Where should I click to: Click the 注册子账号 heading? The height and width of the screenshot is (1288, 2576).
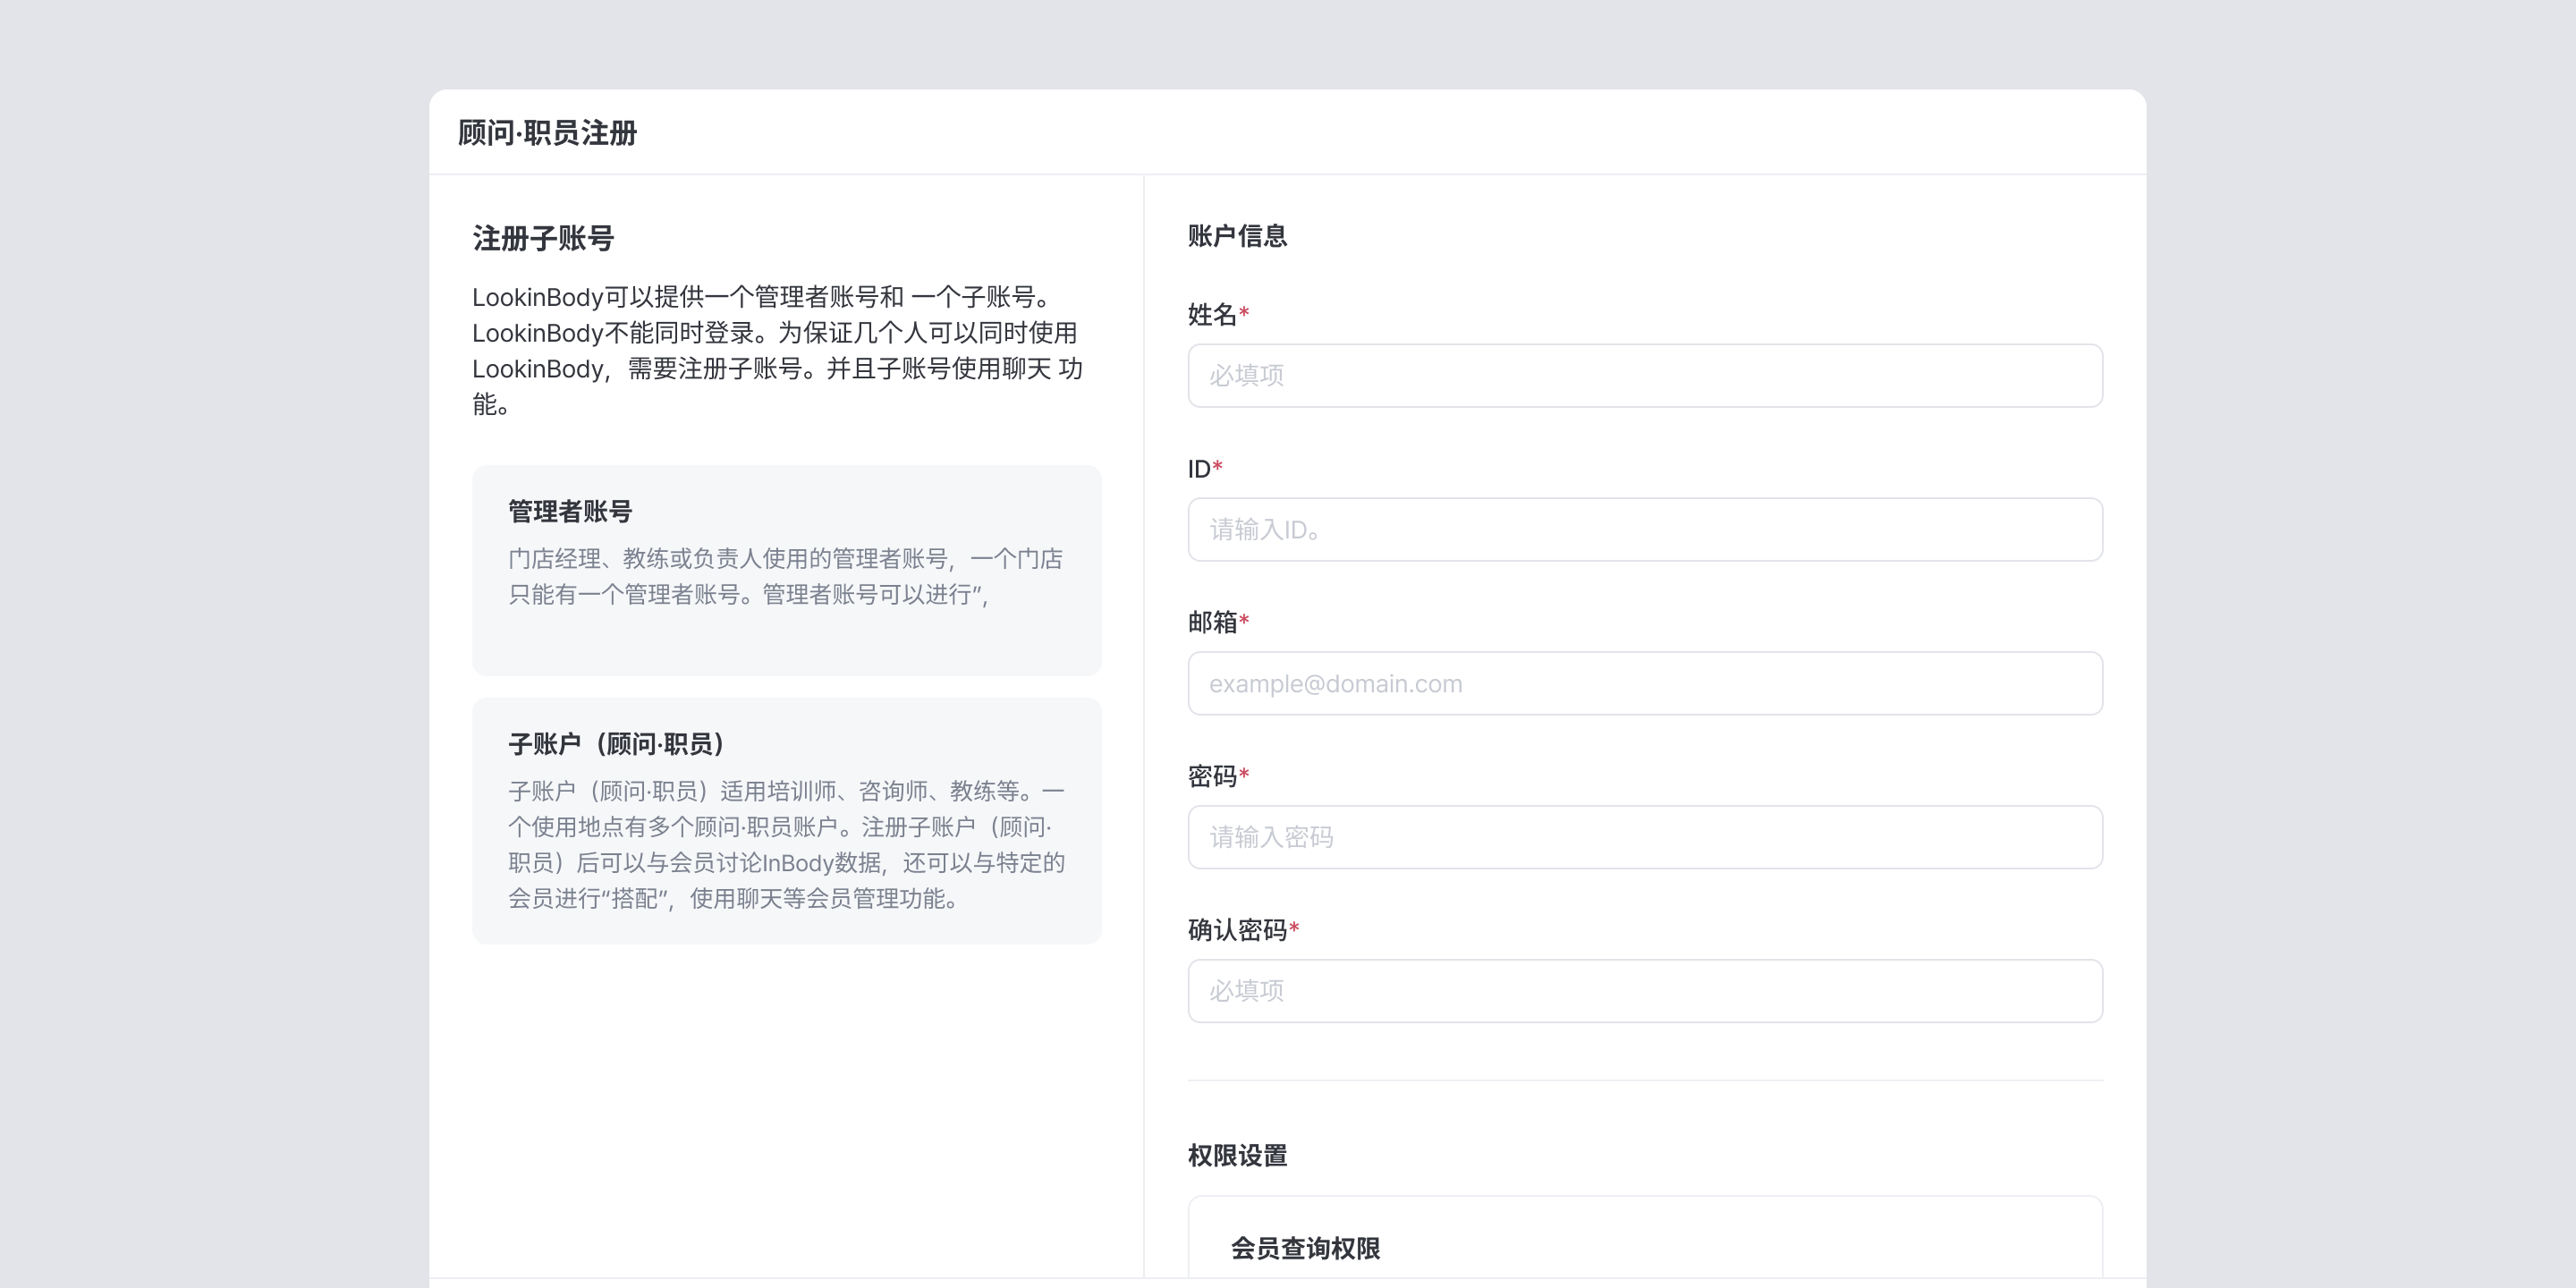point(543,238)
